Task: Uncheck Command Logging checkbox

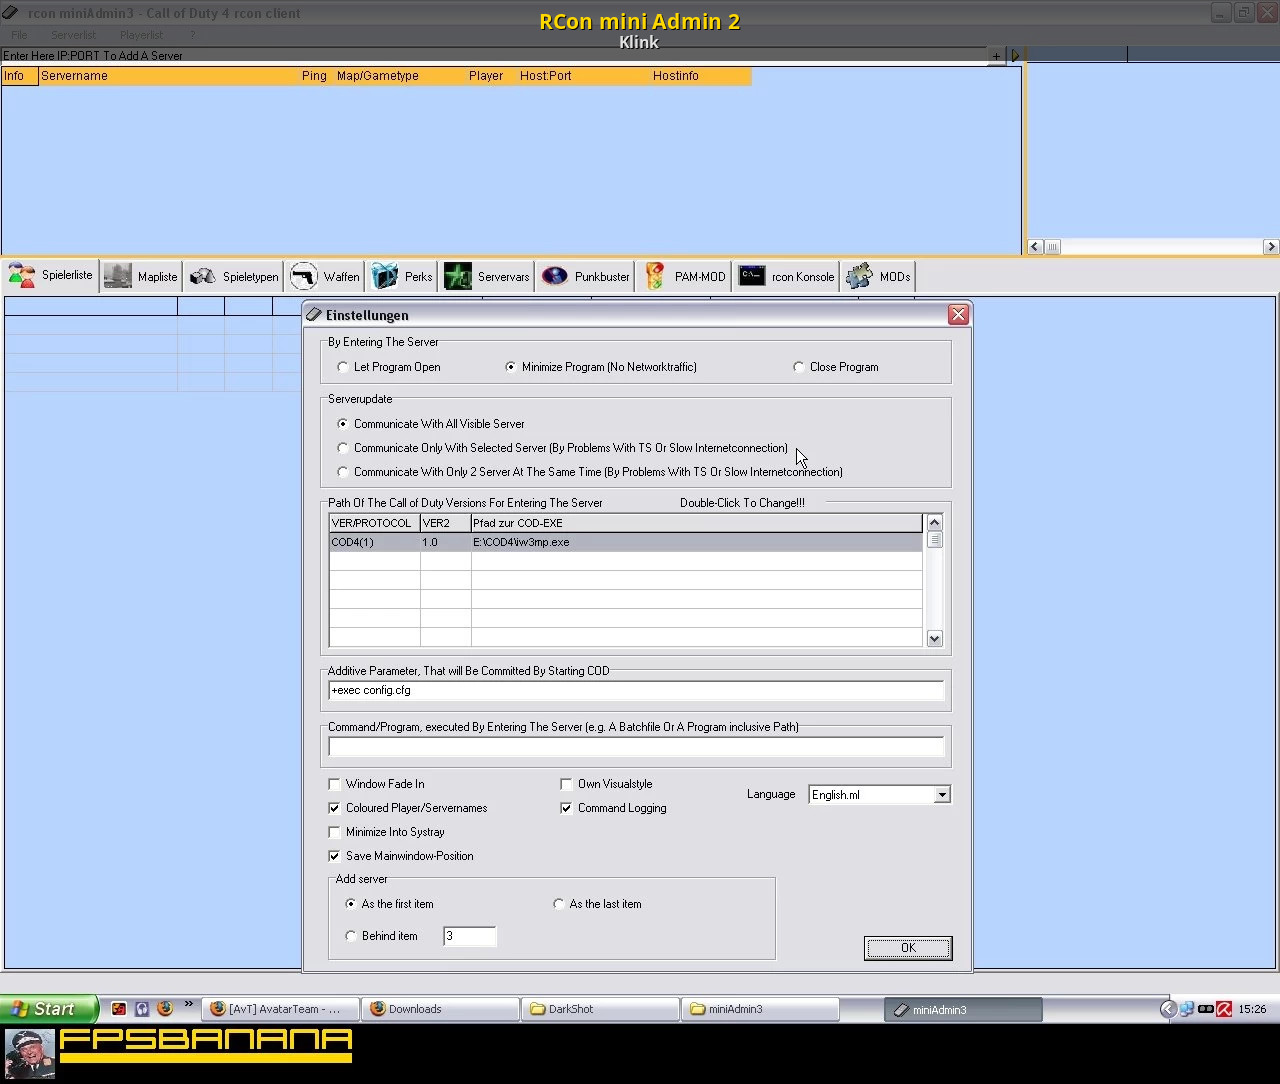Action: click(x=566, y=808)
